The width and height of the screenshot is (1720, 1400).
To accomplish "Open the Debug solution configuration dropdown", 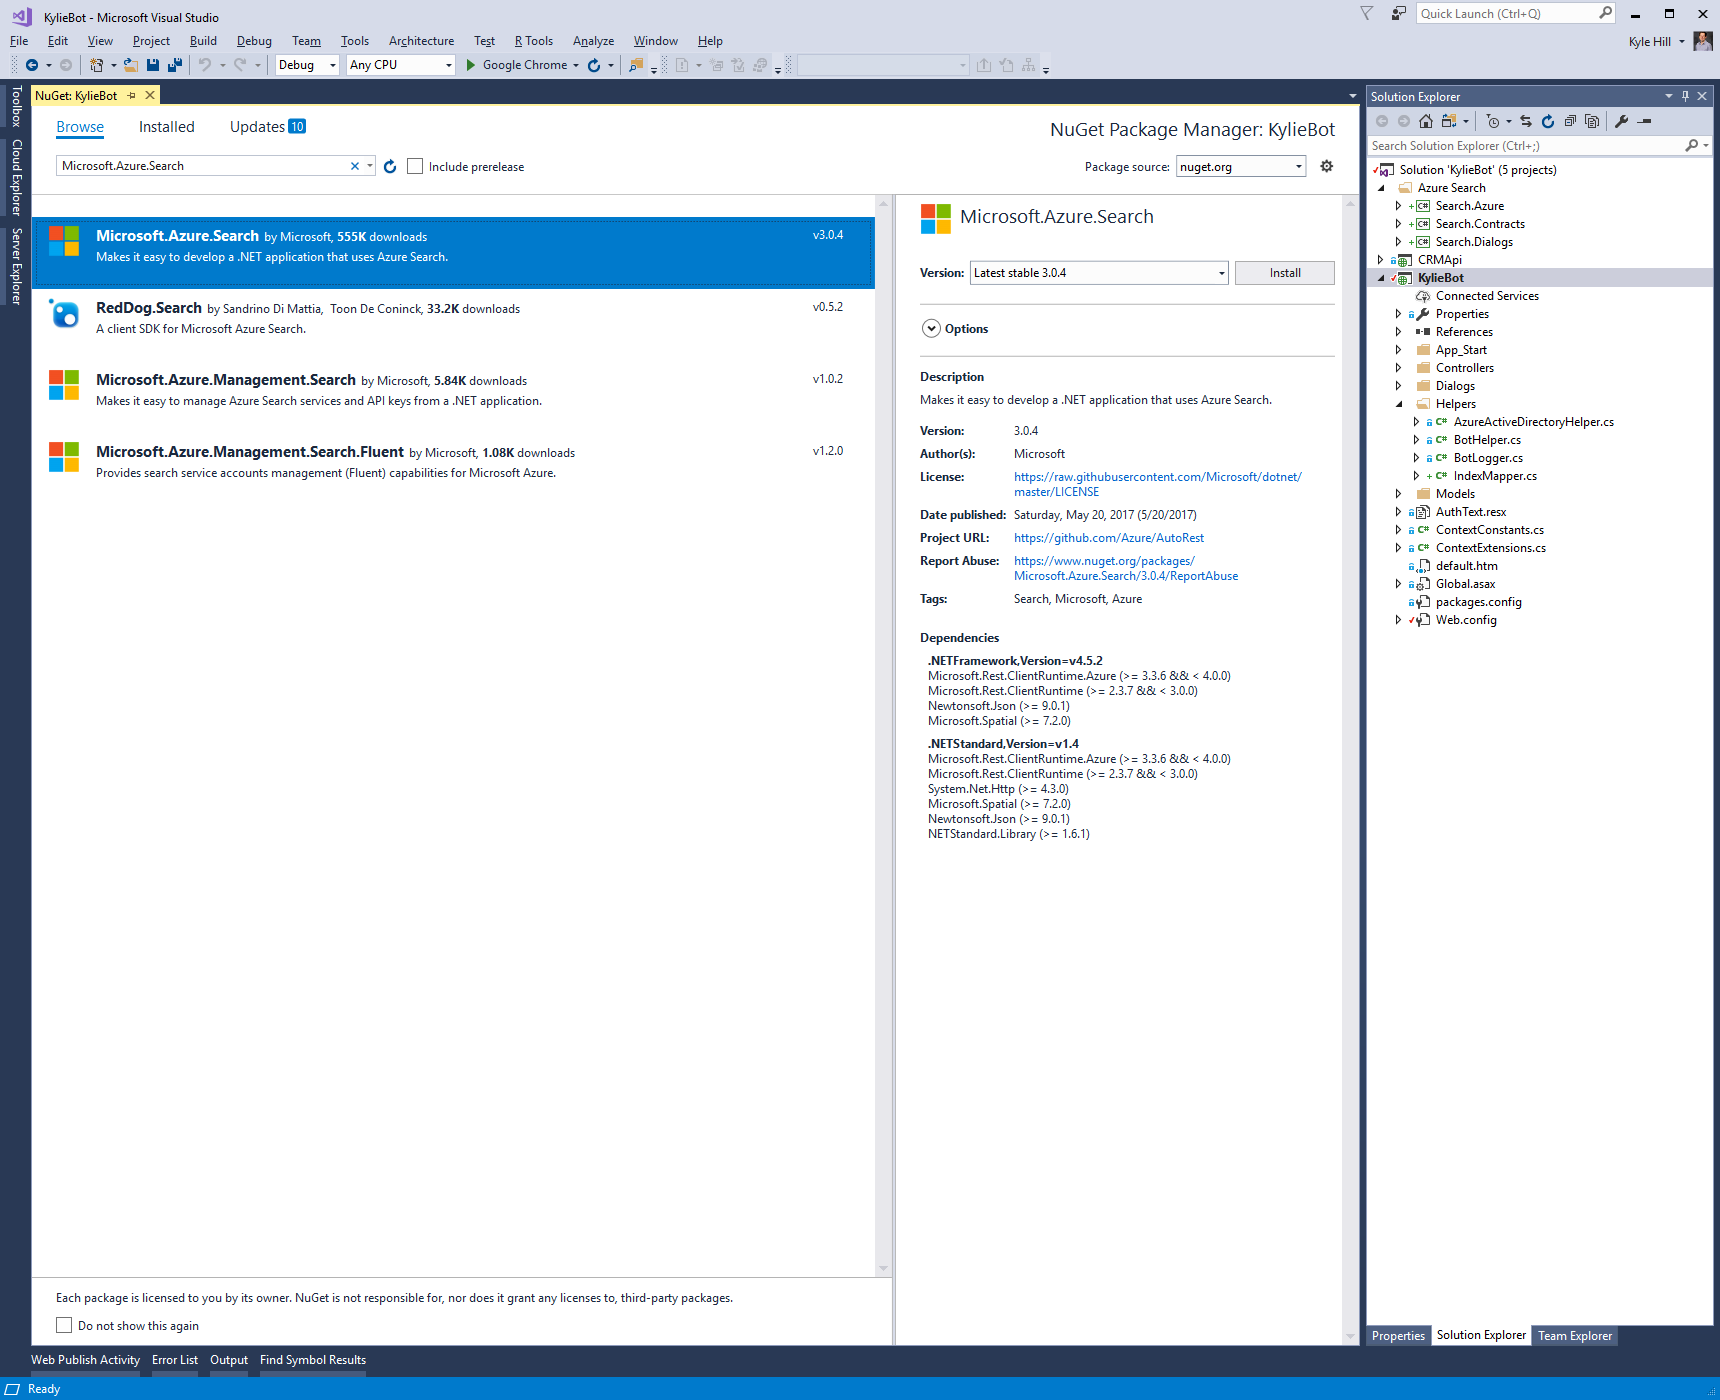I will coord(308,65).
